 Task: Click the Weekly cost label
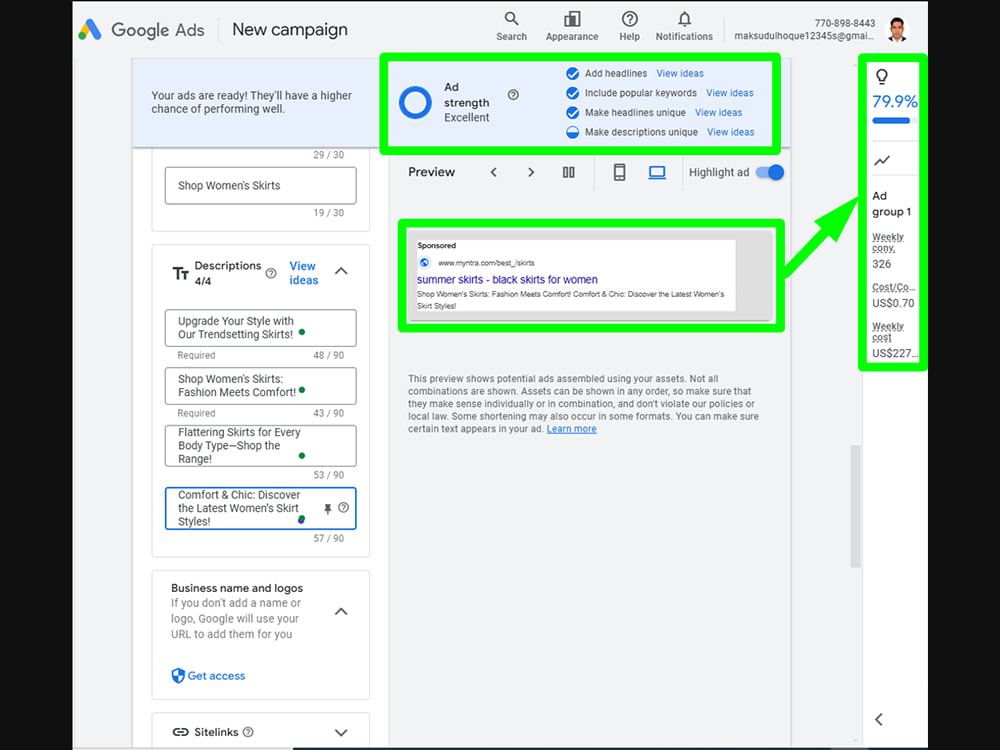(x=888, y=332)
